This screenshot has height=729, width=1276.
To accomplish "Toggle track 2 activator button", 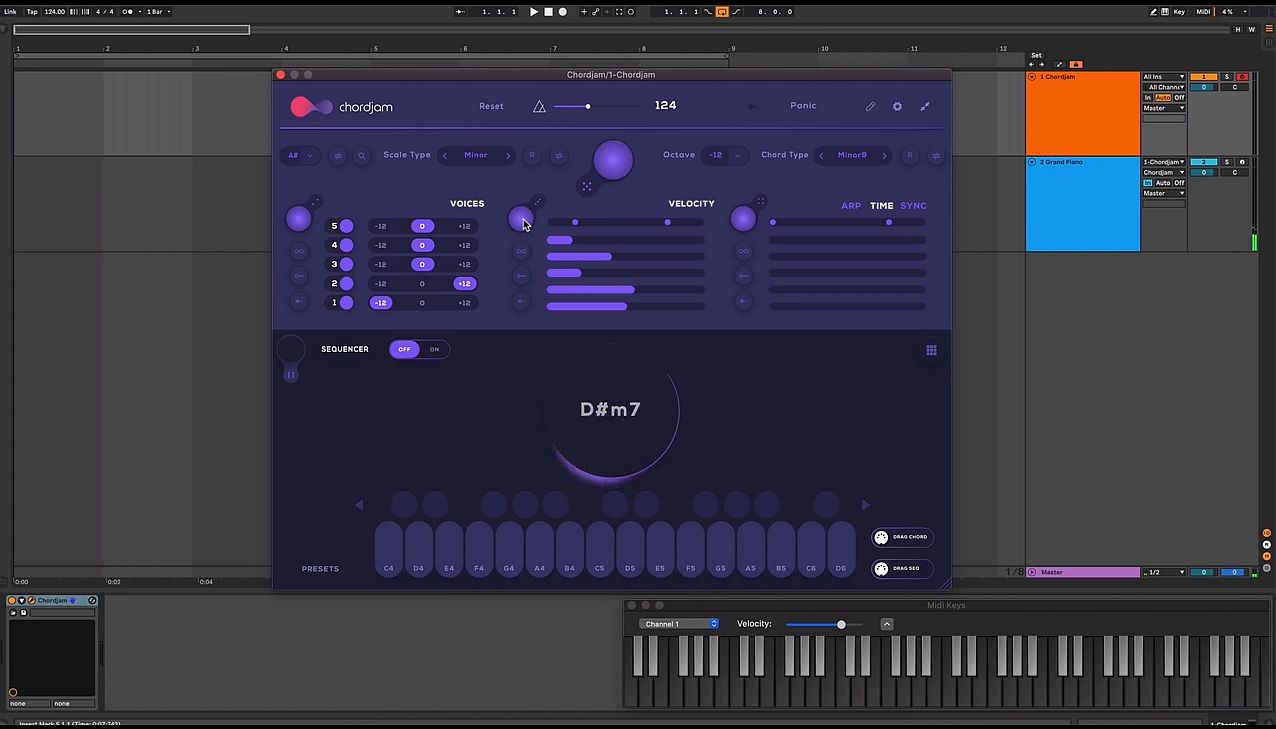I will pos(1203,162).
